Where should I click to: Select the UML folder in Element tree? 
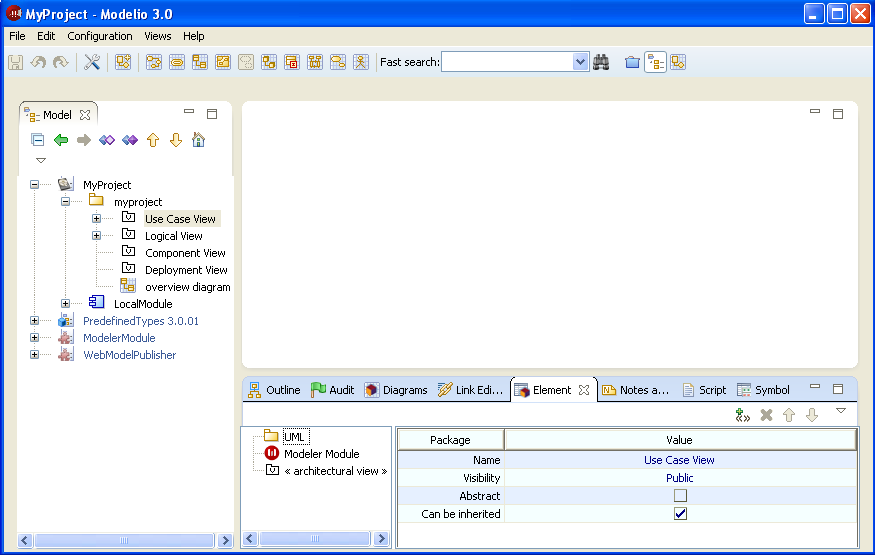(x=294, y=437)
